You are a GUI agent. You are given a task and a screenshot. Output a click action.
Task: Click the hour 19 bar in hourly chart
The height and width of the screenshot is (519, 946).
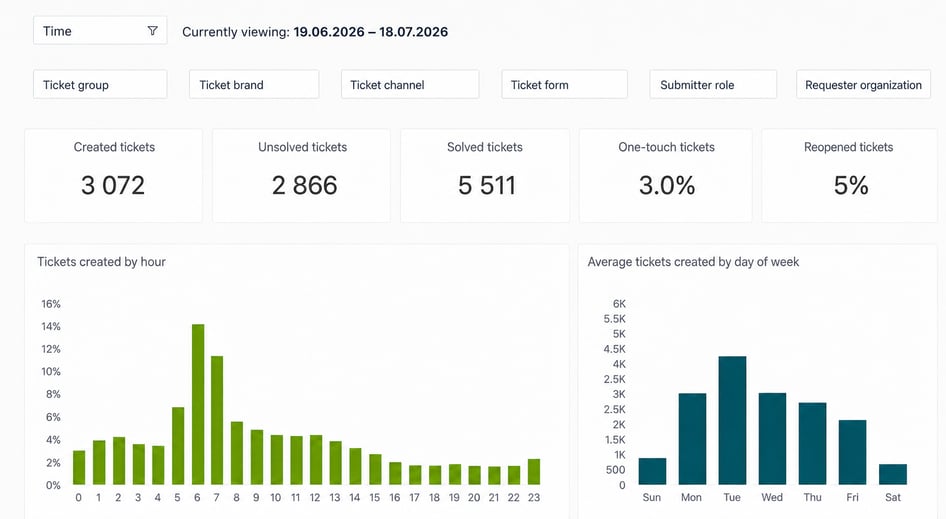(455, 474)
